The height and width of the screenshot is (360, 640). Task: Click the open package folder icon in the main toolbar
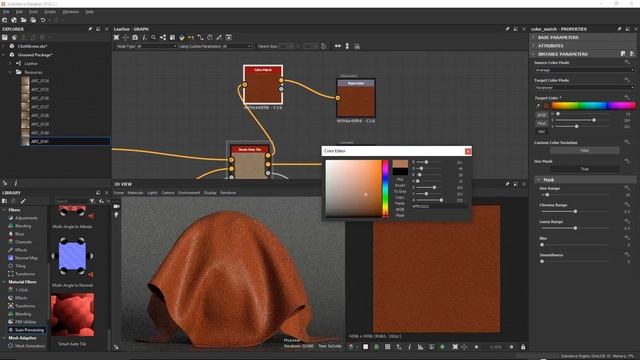pyautogui.click(x=23, y=20)
